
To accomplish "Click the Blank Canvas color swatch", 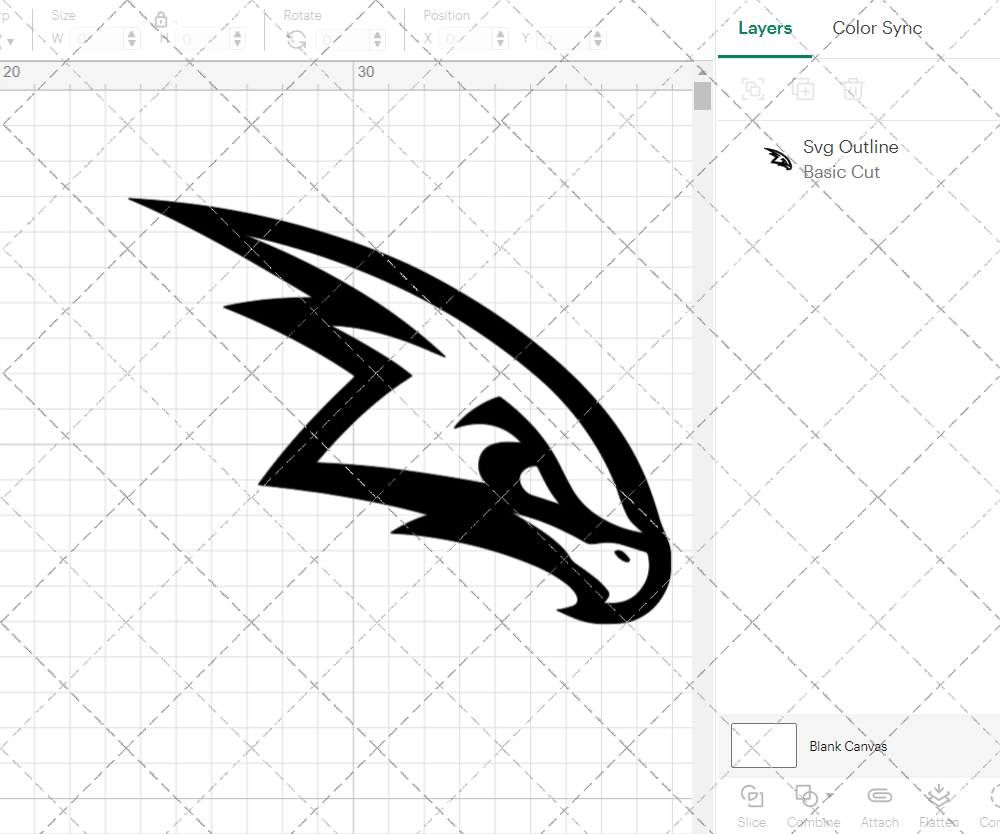I will click(x=763, y=745).
